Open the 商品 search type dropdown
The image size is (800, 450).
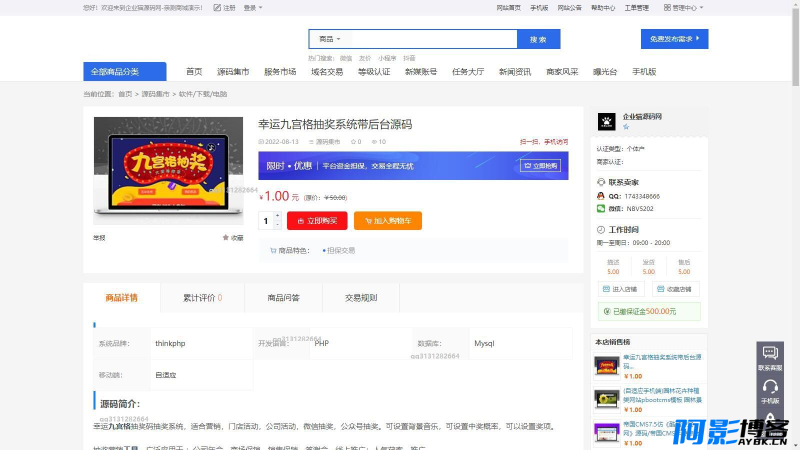tap(330, 39)
